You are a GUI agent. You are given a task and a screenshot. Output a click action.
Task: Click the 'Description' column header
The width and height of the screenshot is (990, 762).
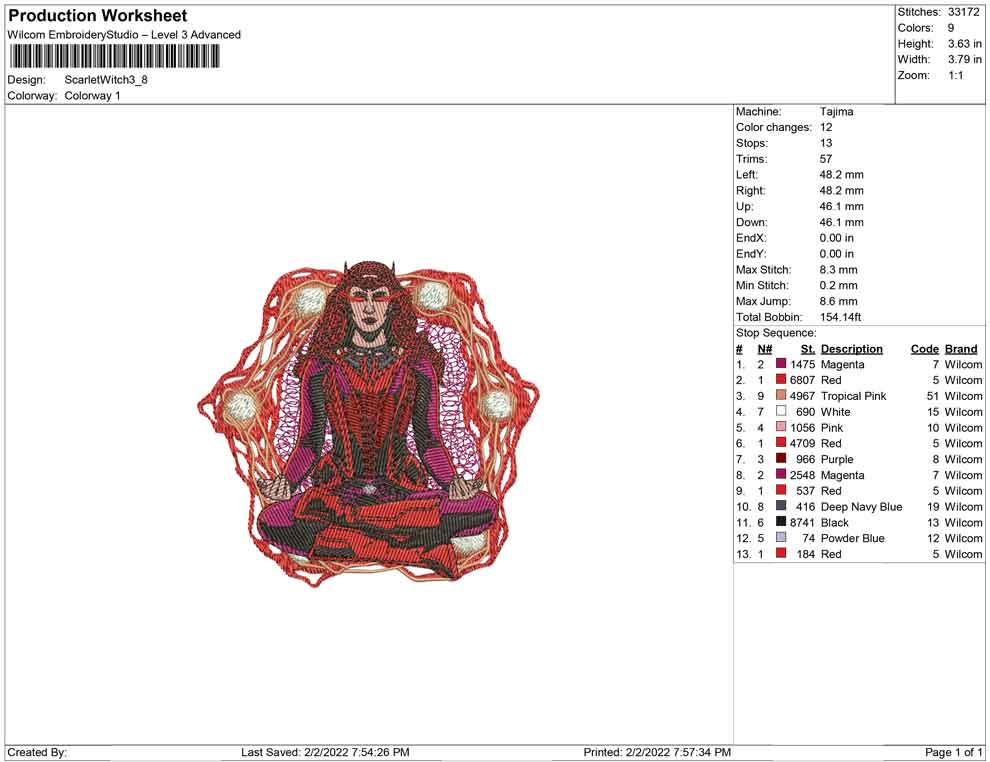852,348
